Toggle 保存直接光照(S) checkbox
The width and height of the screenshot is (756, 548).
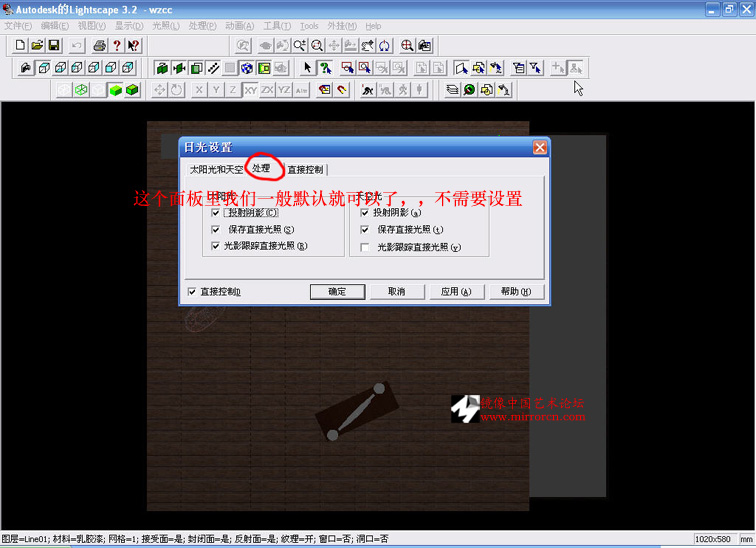pos(216,229)
